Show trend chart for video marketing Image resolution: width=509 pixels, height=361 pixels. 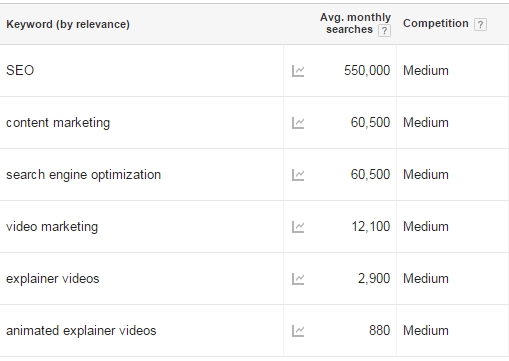pos(298,227)
